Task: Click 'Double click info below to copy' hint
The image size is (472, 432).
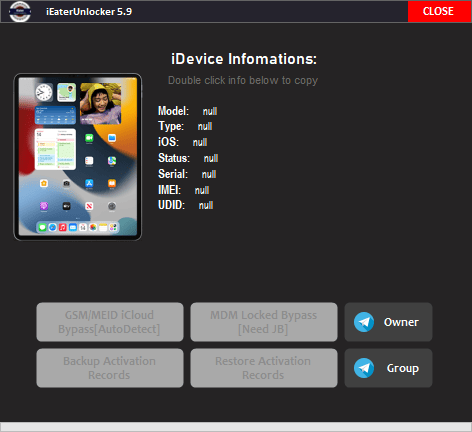Action: coord(243,80)
